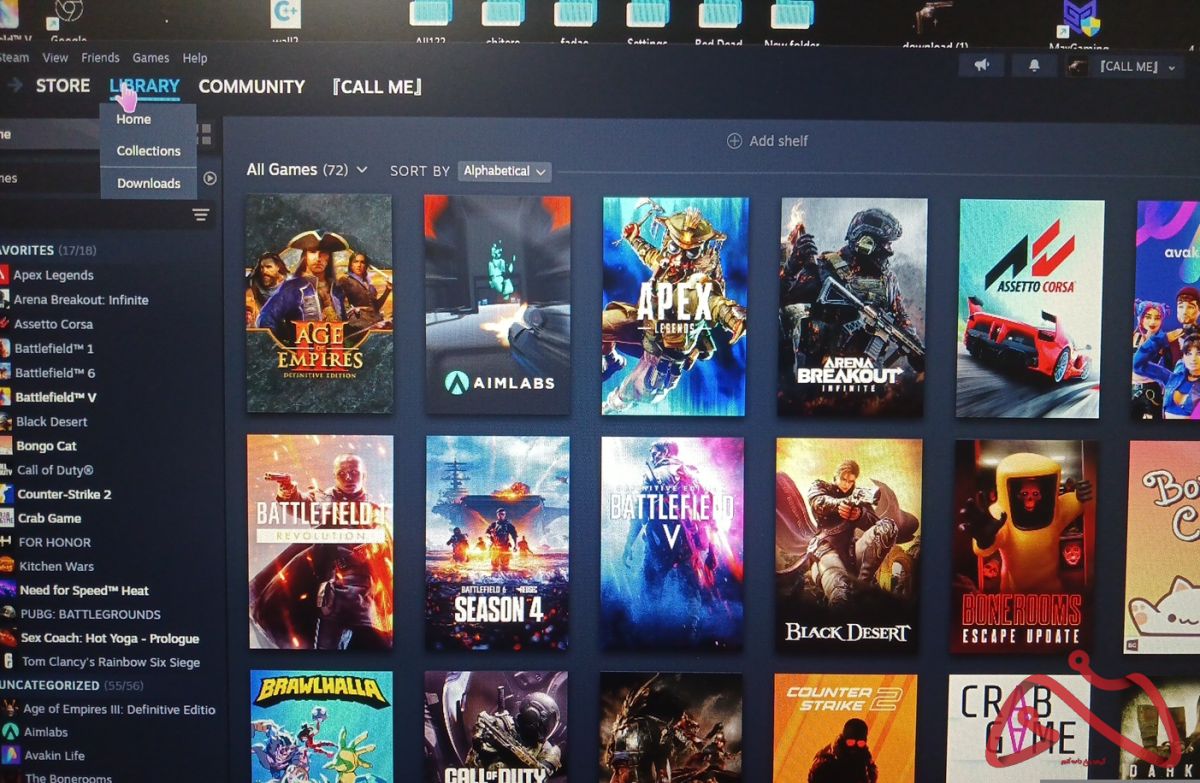Image resolution: width=1200 pixels, height=783 pixels.
Task: Go to the STORE tab
Action: pyautogui.click(x=63, y=86)
